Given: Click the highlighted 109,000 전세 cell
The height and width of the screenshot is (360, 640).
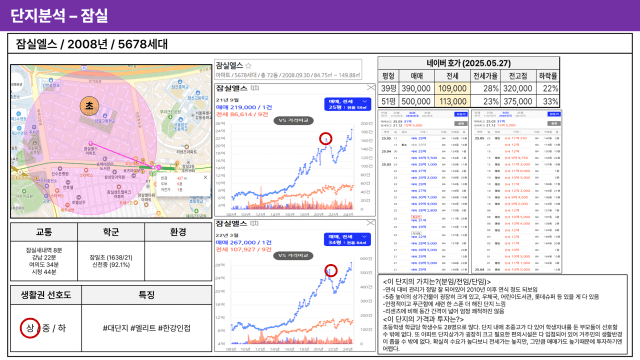Looking at the screenshot, I should coord(452,89).
